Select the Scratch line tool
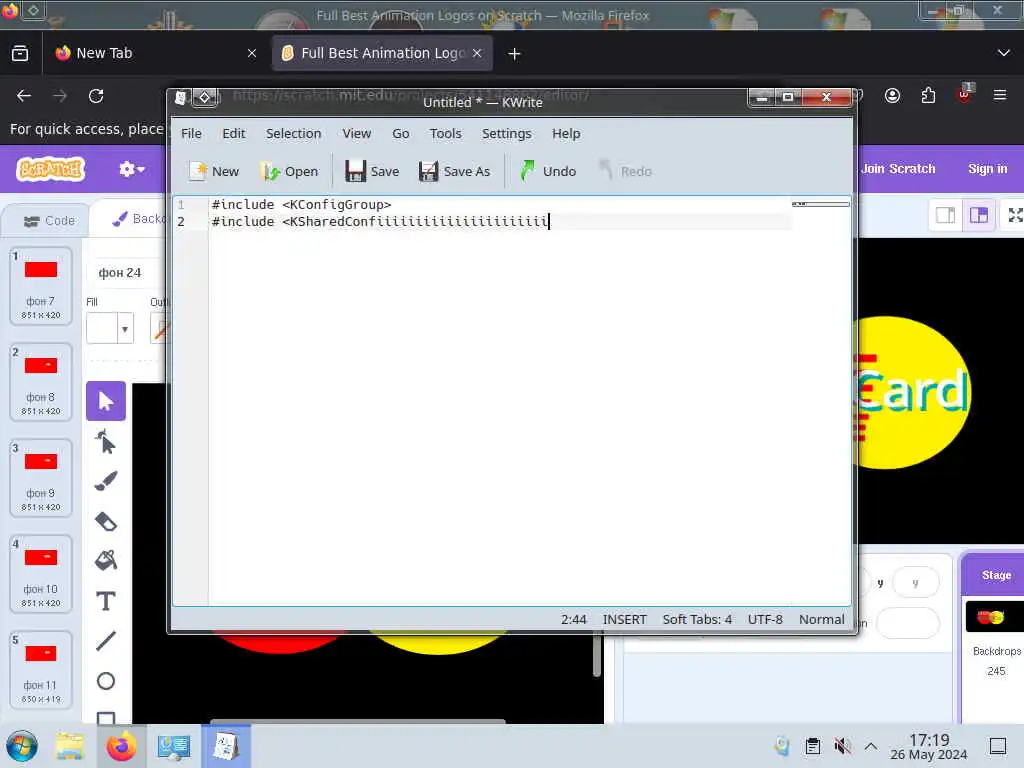The image size is (1024, 768). pos(106,641)
